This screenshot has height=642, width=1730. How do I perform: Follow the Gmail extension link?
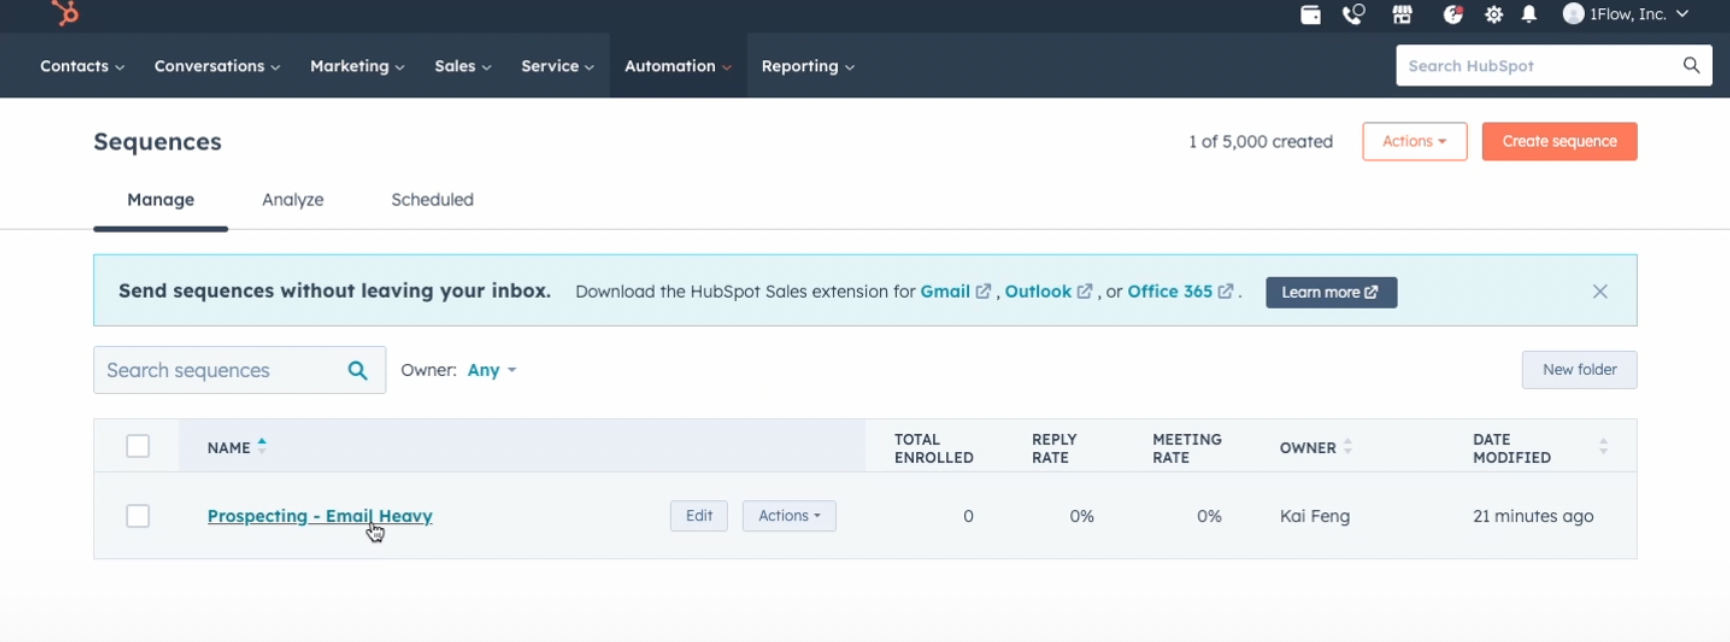[945, 291]
